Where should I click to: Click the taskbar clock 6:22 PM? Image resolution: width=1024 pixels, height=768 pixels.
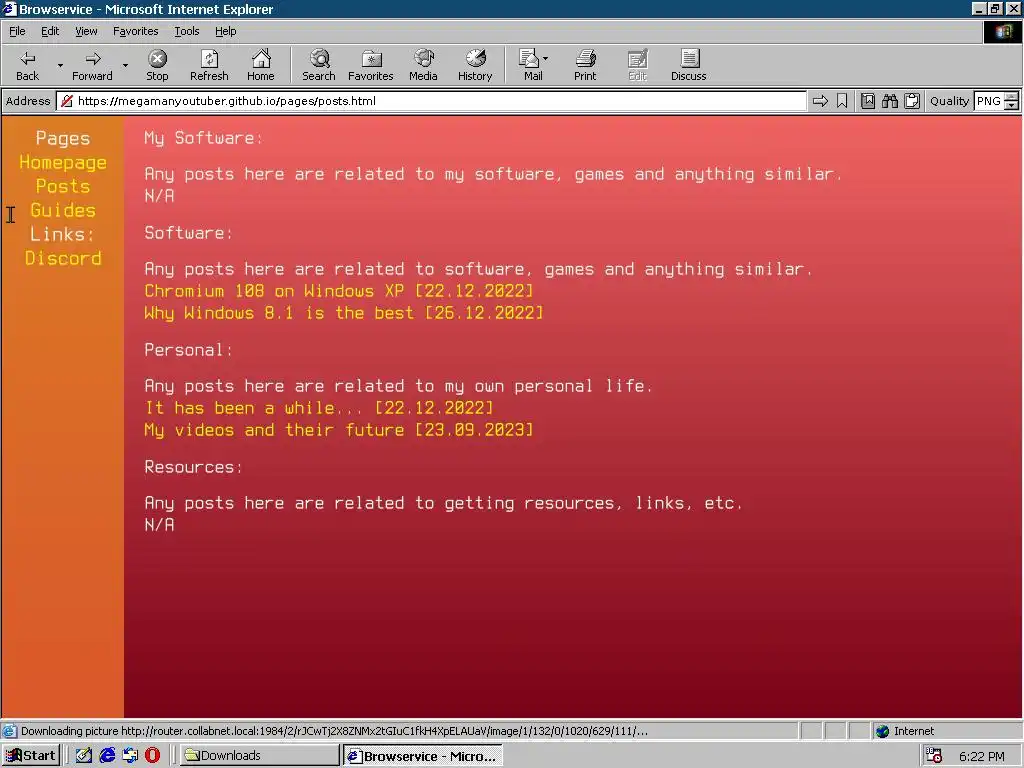click(982, 756)
